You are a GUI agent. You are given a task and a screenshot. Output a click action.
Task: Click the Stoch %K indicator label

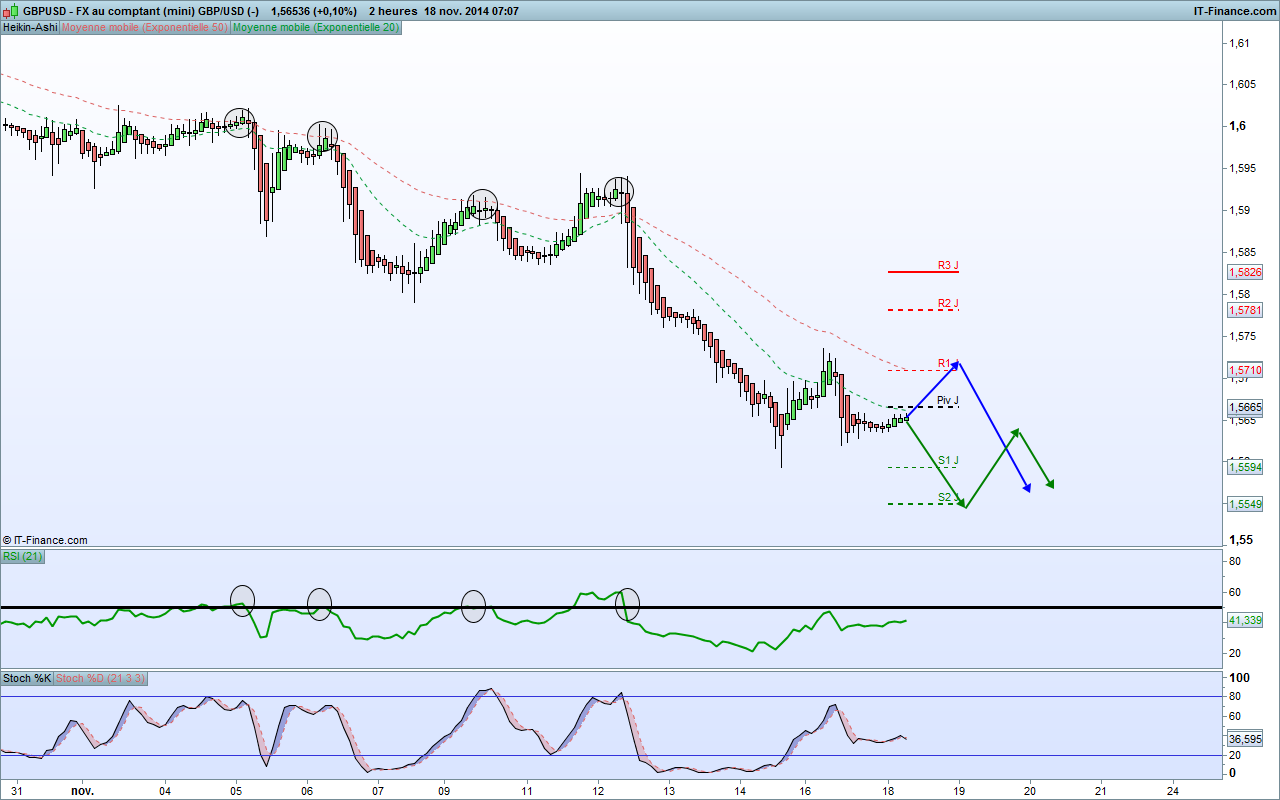(x=27, y=678)
